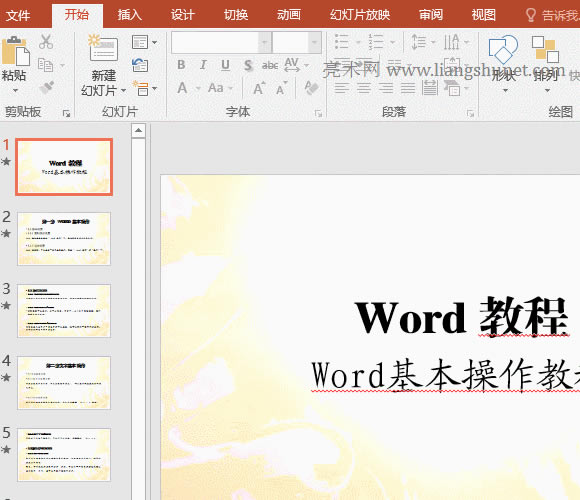Open the slide layout dropdown
This screenshot has width=580, height=500.
coord(144,42)
